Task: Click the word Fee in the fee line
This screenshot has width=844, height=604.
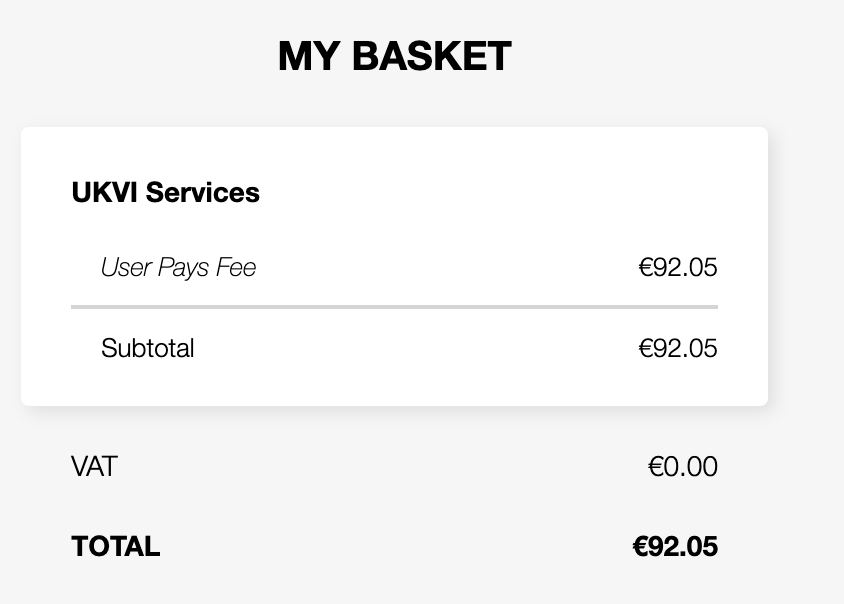Action: coord(236,268)
